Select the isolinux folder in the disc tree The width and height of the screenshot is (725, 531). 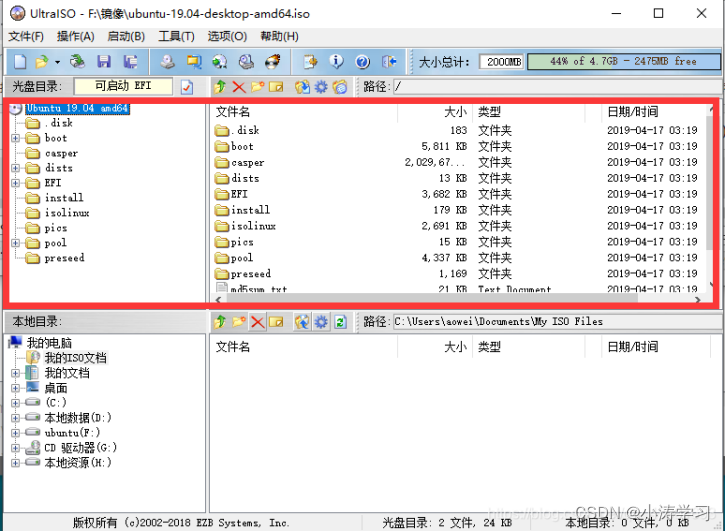[x=67, y=213]
